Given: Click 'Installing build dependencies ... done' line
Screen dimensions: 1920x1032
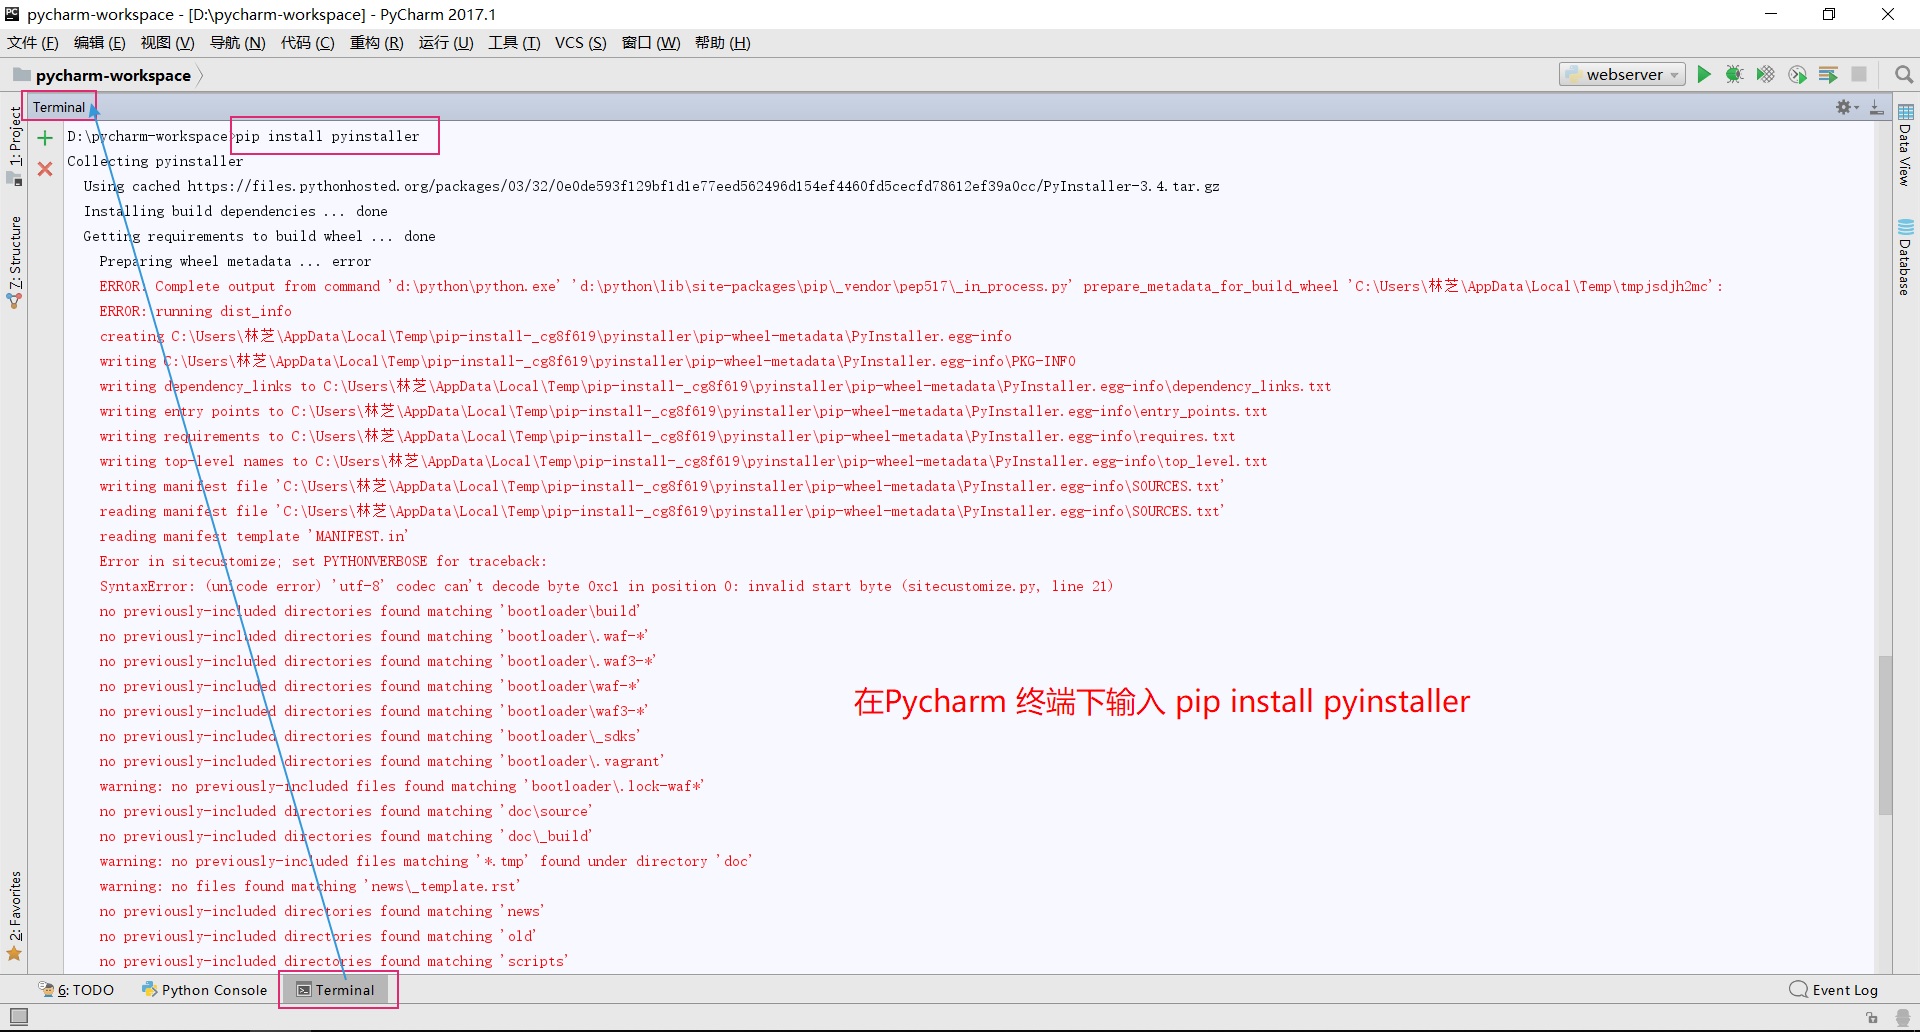Looking at the screenshot, I should pyautogui.click(x=235, y=211).
